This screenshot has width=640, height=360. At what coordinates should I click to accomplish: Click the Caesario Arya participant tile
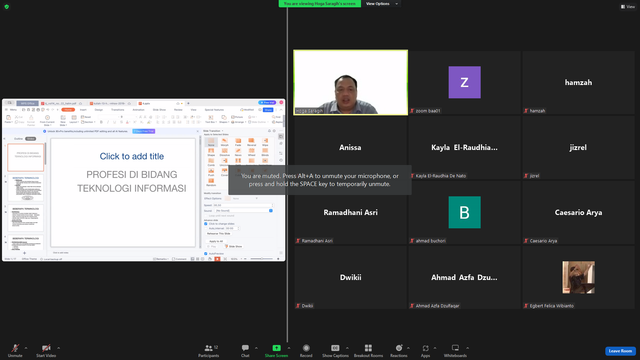pyautogui.click(x=578, y=212)
